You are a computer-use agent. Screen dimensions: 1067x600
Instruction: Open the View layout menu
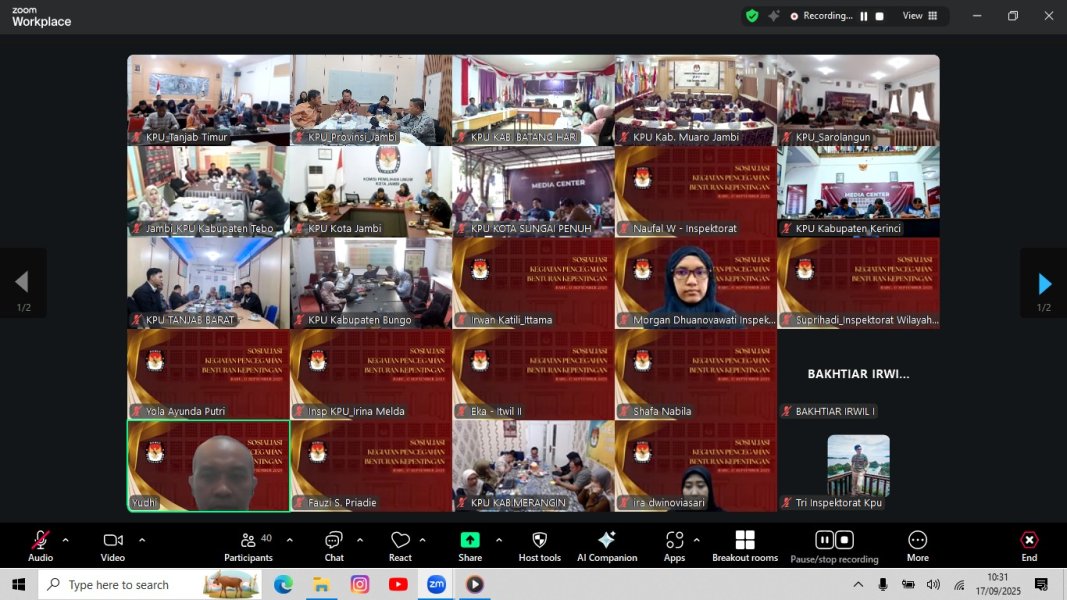click(x=920, y=16)
